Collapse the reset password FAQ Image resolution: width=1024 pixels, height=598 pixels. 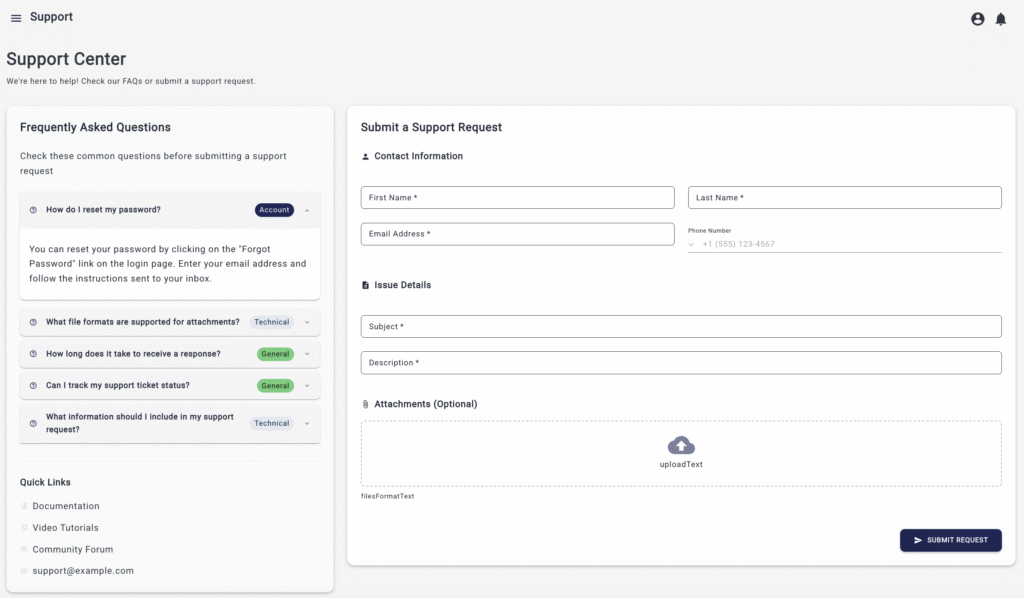click(x=307, y=210)
